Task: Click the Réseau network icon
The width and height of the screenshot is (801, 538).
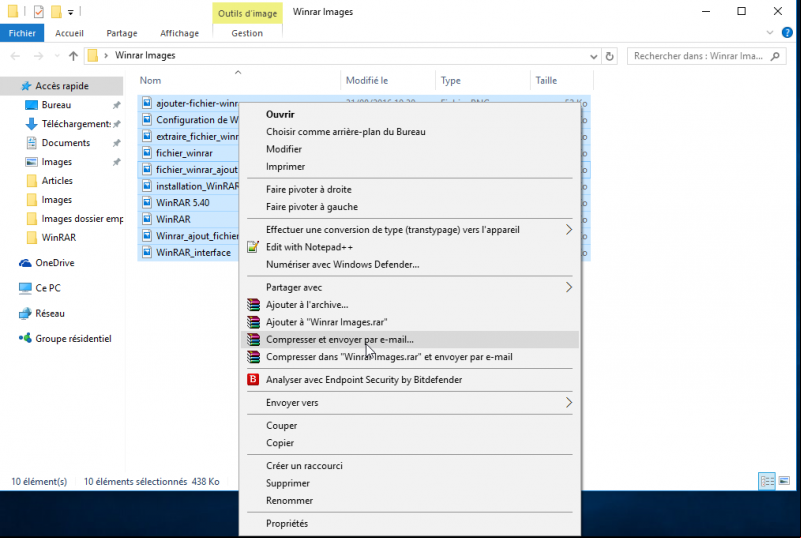Action: (x=25, y=314)
